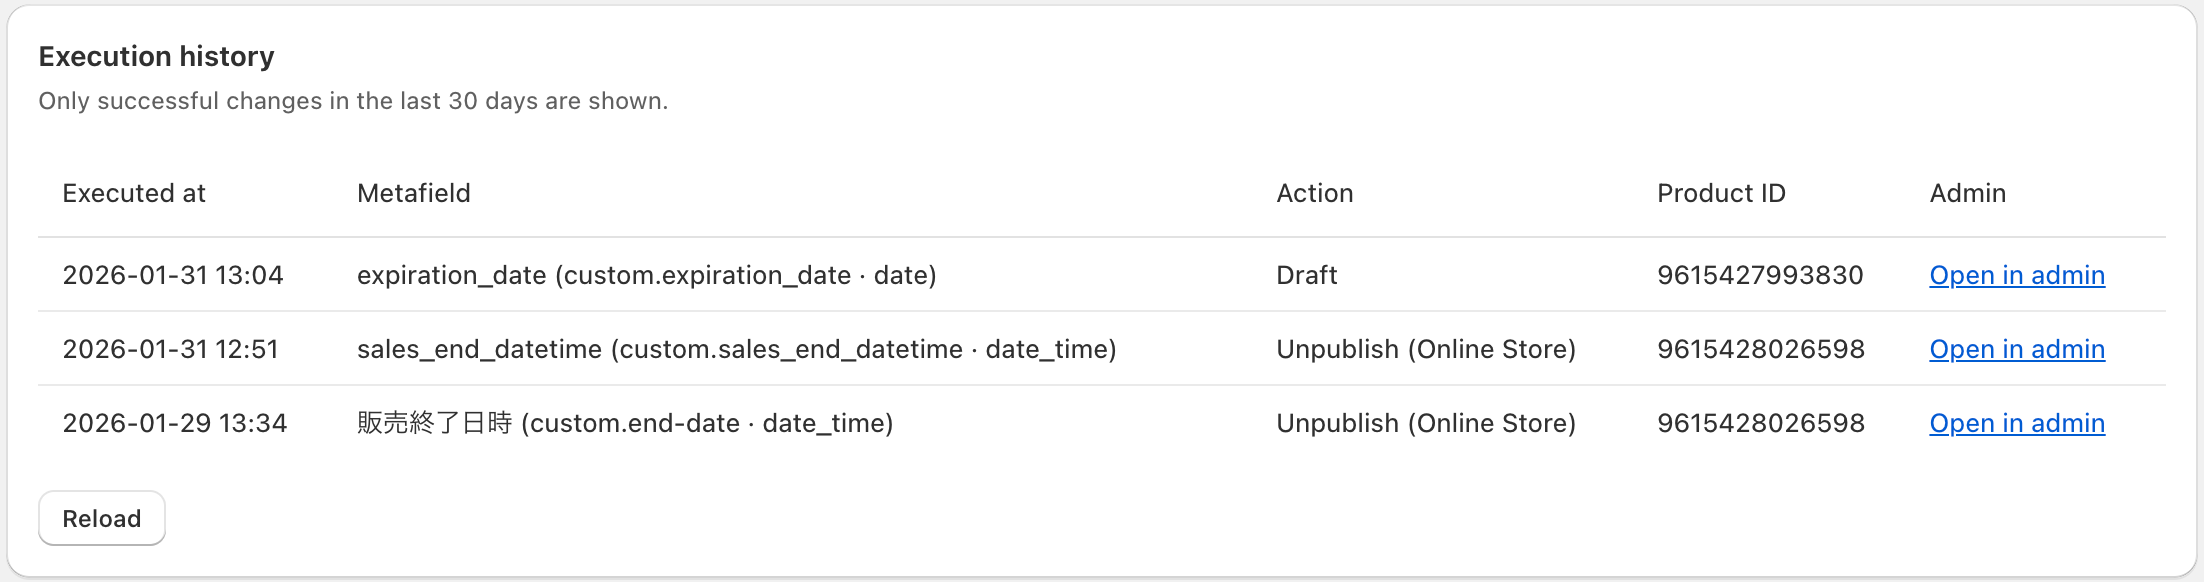The width and height of the screenshot is (2204, 582).
Task: Click the Action column header
Action: click(1314, 193)
